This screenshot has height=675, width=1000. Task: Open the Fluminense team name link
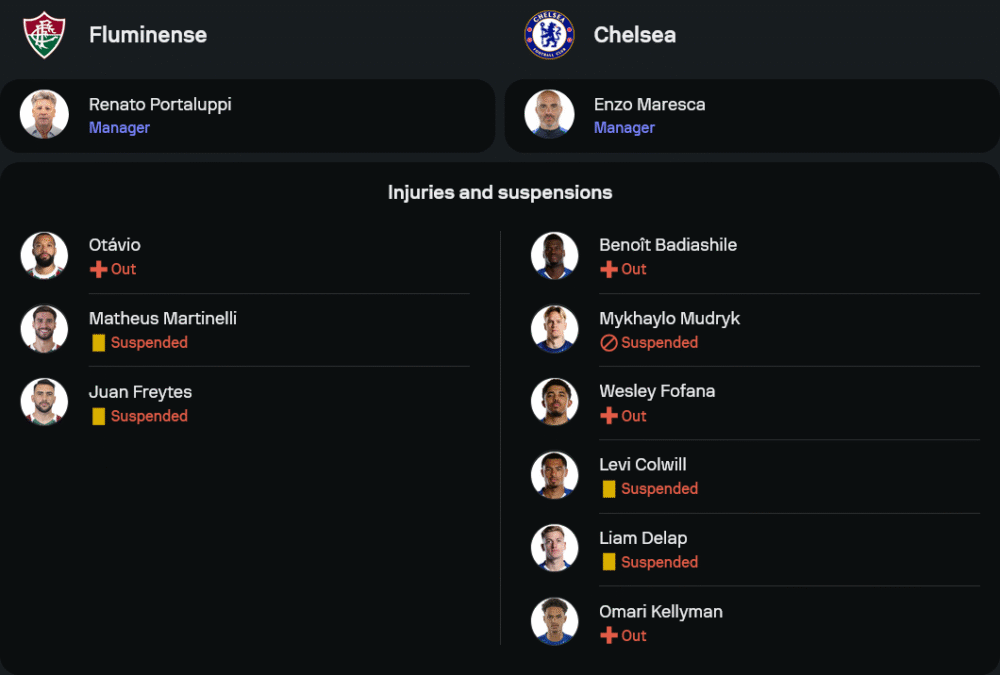pos(148,35)
